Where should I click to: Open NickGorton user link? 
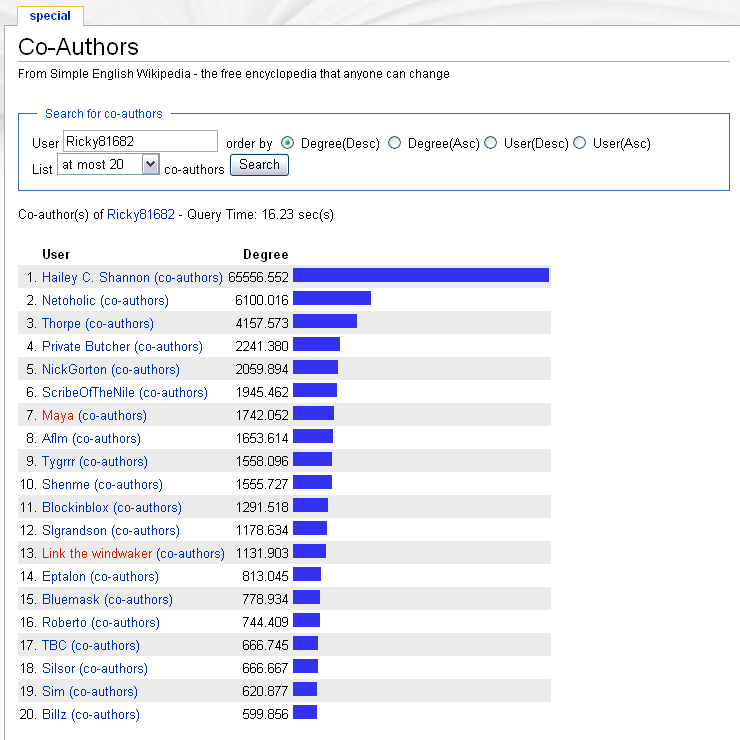pos(75,369)
